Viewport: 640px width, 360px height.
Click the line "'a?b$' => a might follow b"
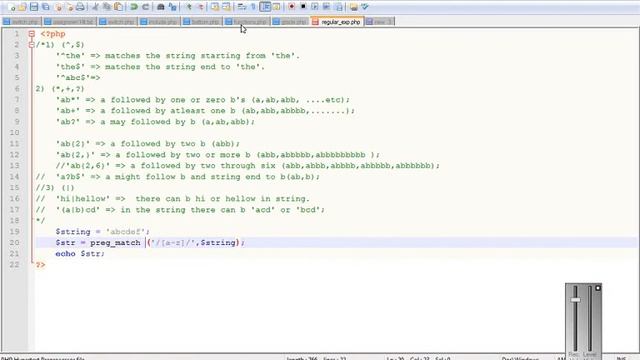click(178, 177)
